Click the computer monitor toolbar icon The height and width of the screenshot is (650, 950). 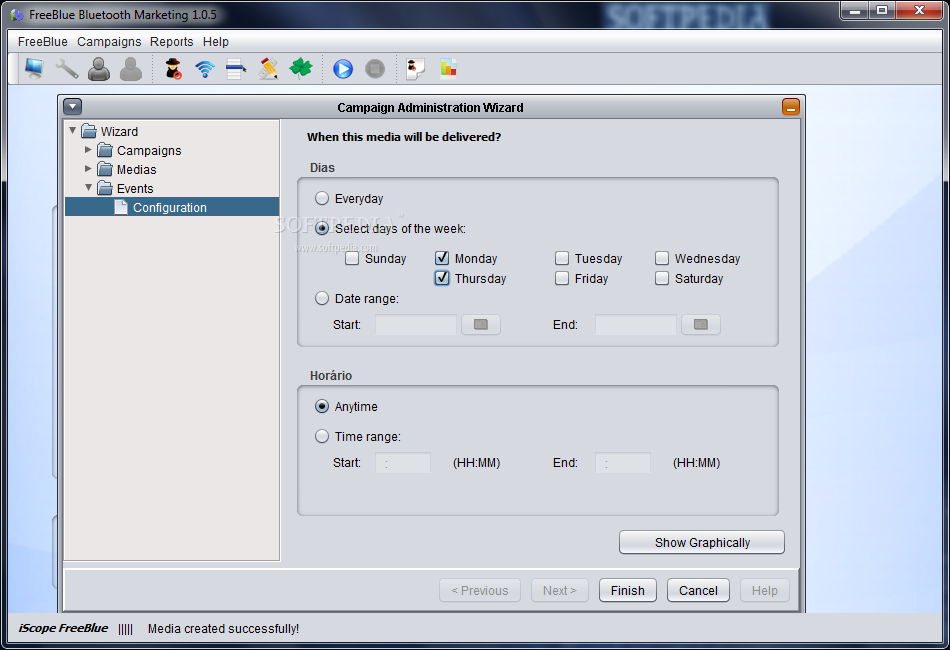click(34, 68)
